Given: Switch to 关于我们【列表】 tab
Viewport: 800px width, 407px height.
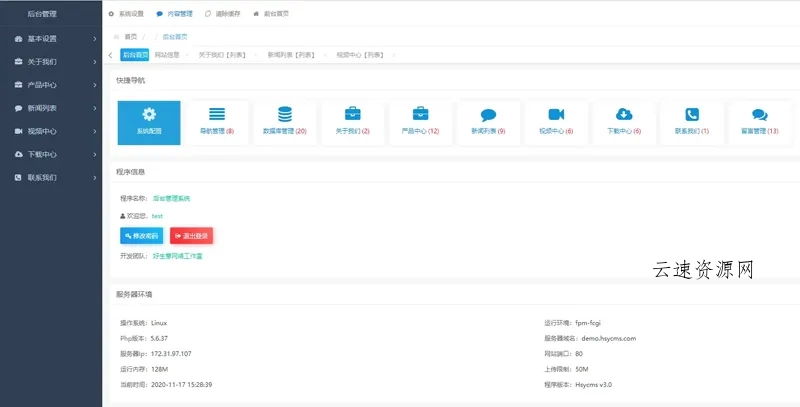Looking at the screenshot, I should tap(222, 55).
